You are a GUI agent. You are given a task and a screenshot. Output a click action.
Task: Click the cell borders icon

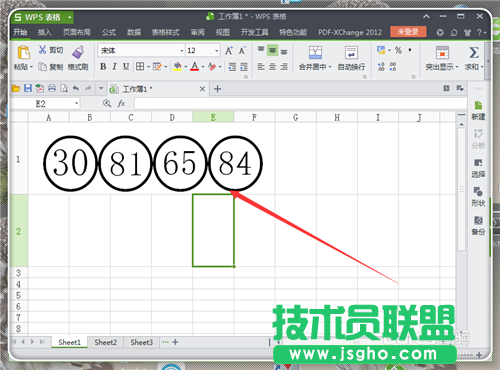coord(140,67)
